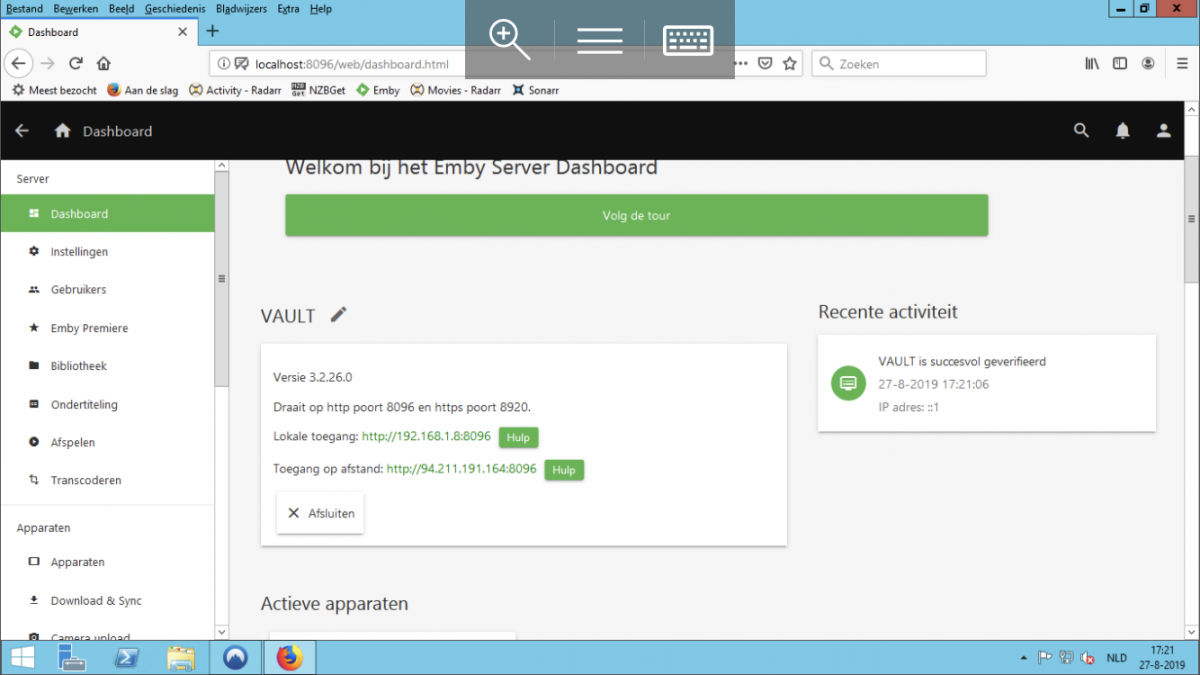Open remote access link http://94.211.191.164:8096
This screenshot has height=675, width=1200.
[x=461, y=468]
